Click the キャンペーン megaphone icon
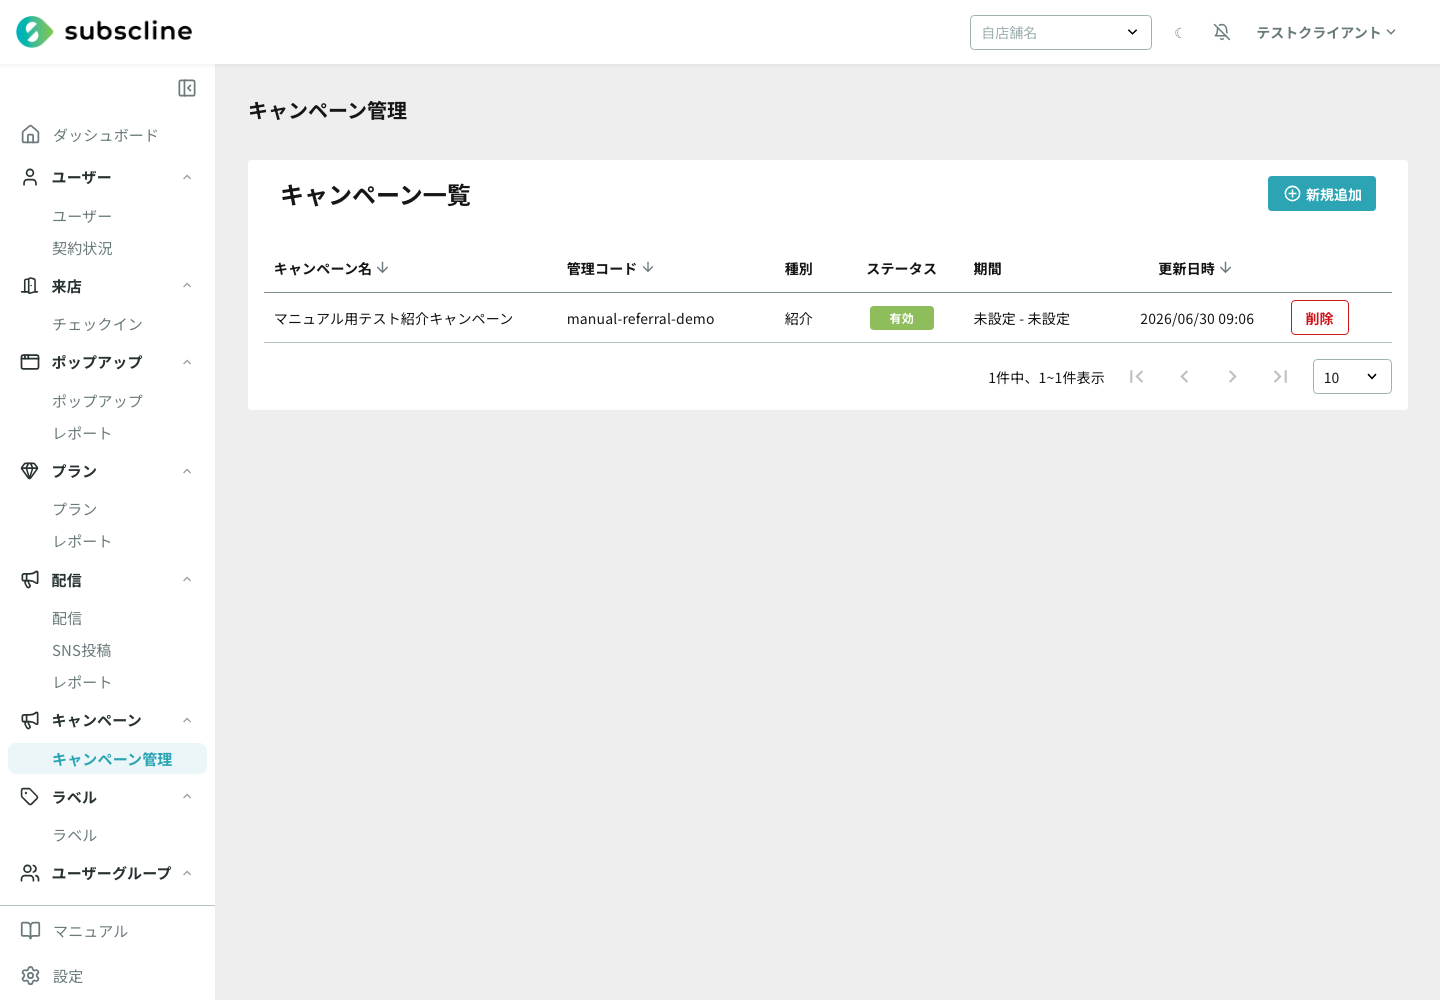 pyautogui.click(x=31, y=720)
